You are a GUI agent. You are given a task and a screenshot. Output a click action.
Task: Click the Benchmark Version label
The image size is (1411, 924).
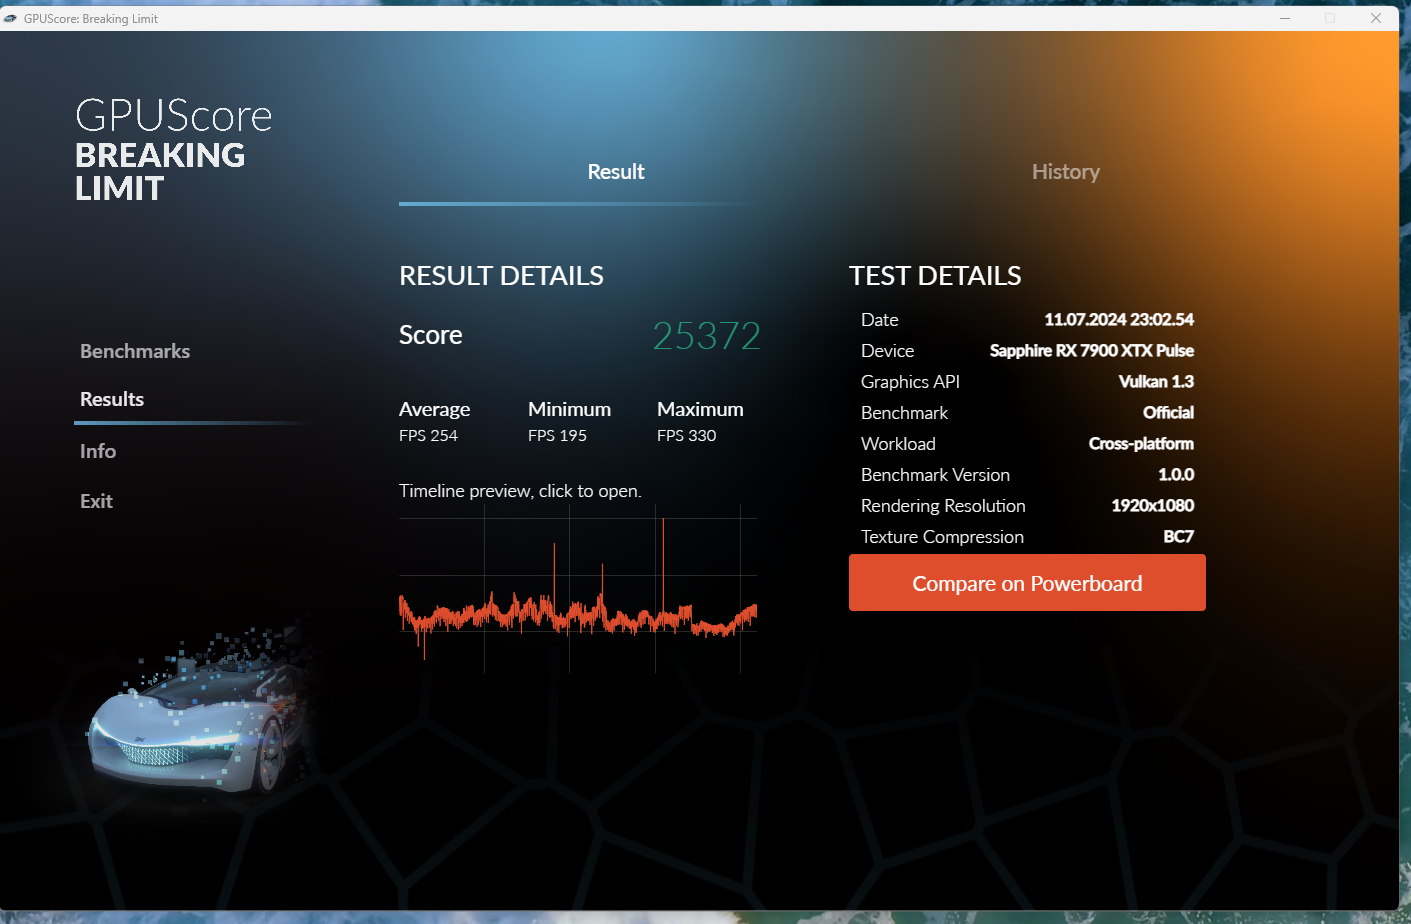[x=935, y=475]
